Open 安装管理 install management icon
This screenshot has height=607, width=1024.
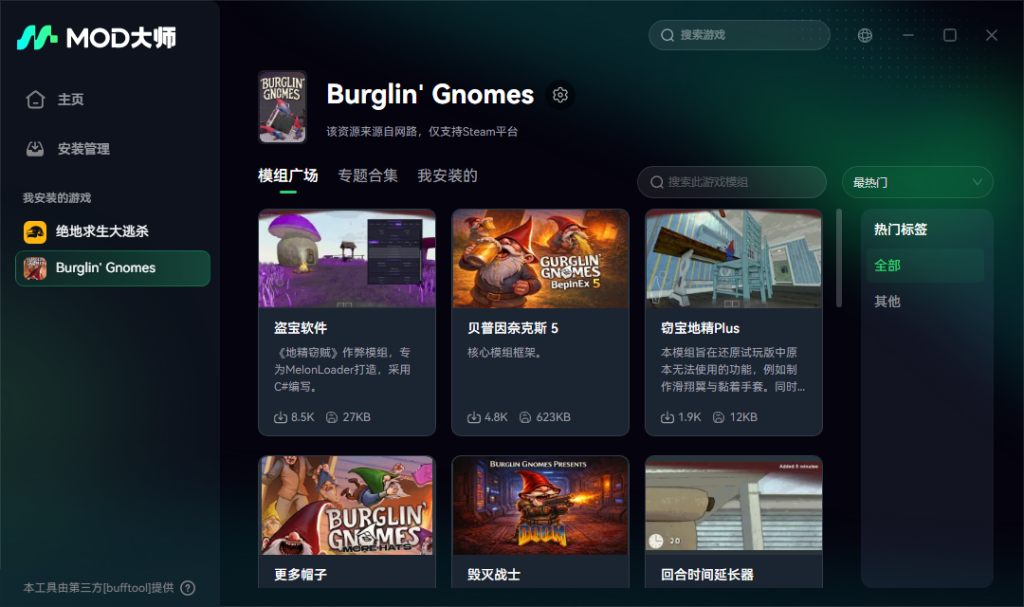pyautogui.click(x=36, y=149)
